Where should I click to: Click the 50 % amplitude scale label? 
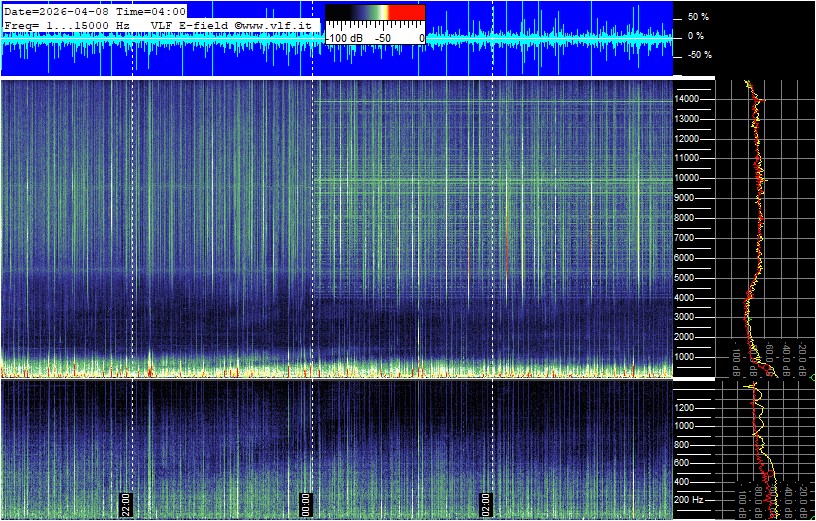point(697,17)
